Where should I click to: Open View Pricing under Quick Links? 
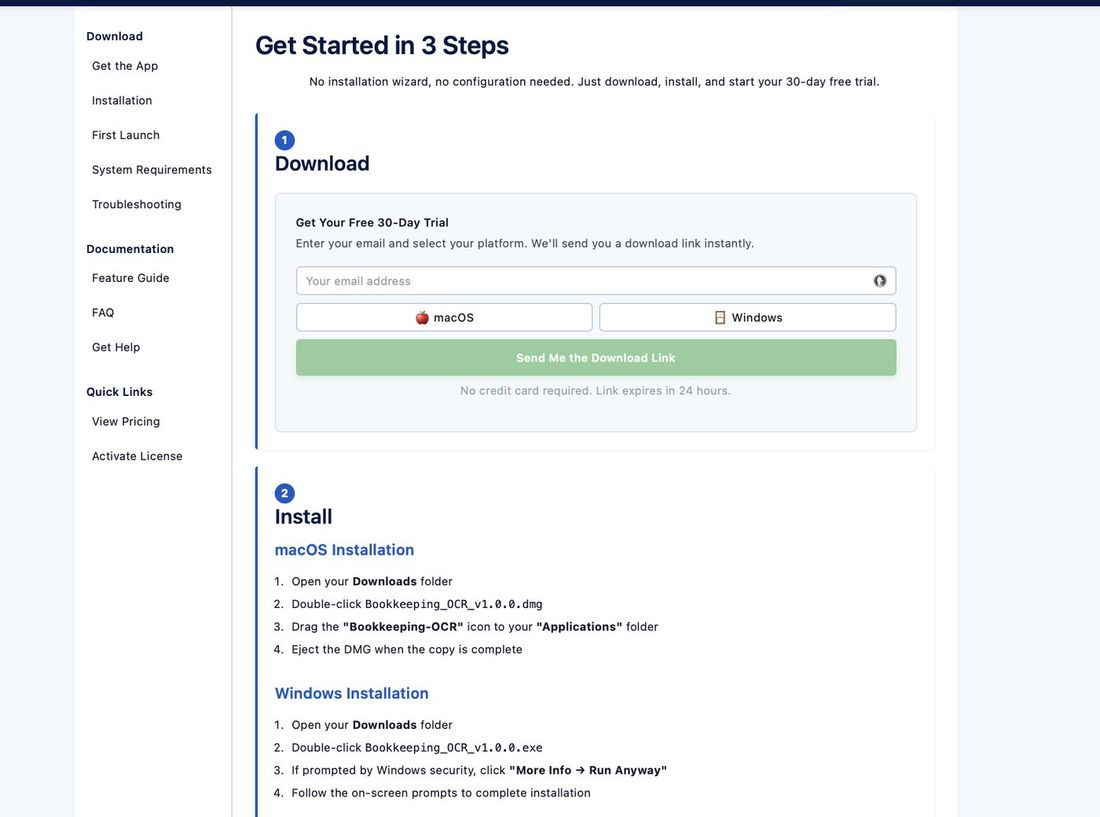point(126,420)
